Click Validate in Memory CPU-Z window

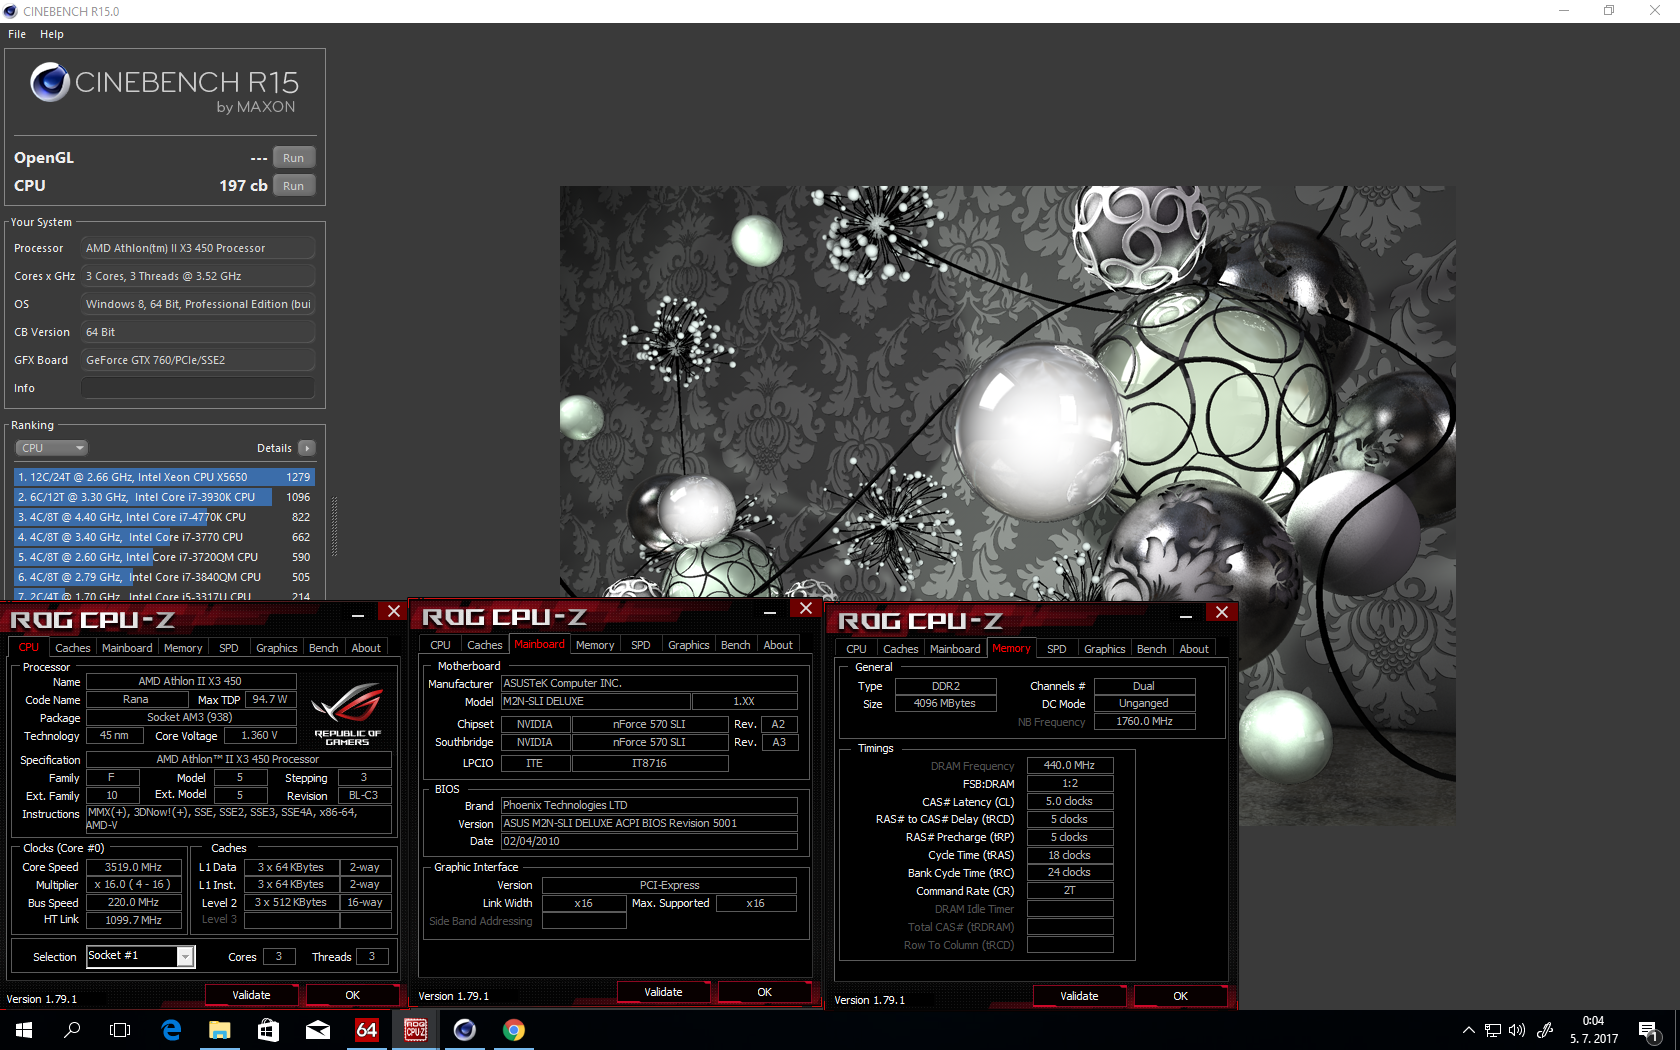(x=1079, y=996)
